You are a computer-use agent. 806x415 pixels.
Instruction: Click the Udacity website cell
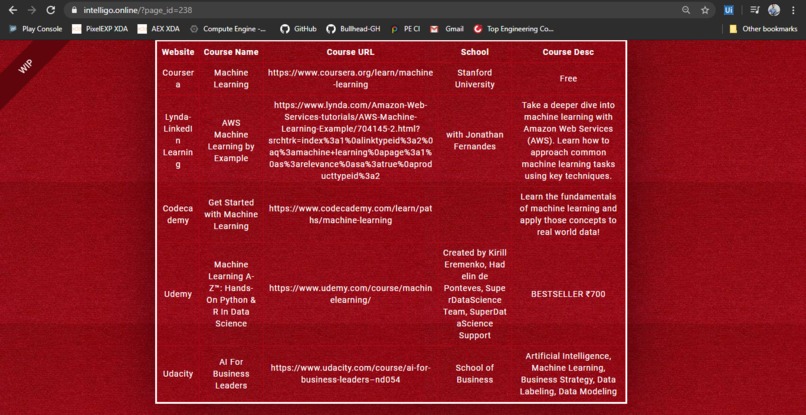pyautogui.click(x=178, y=374)
